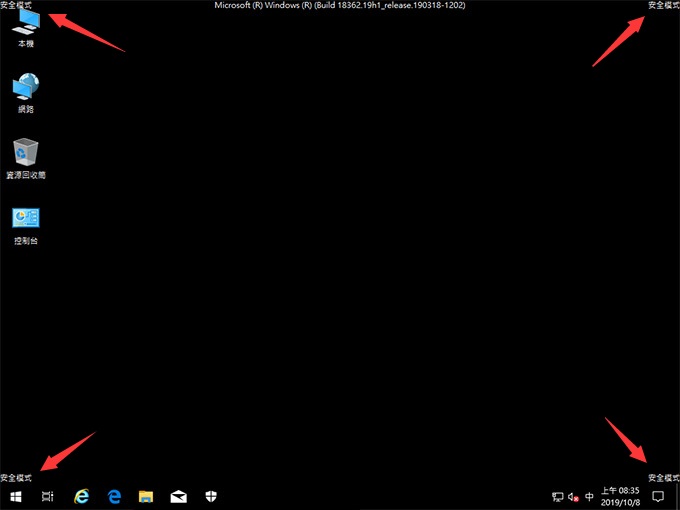
Task: Open the Action Center notification icon
Action: pyautogui.click(x=657, y=496)
